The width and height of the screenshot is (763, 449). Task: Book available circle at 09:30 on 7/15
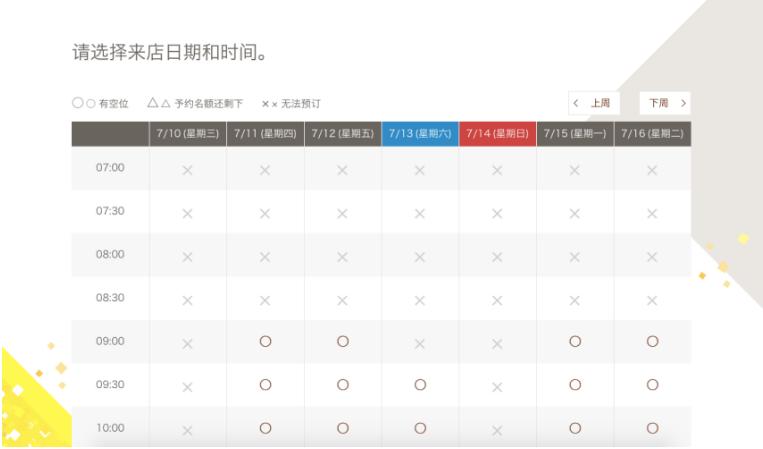(575, 385)
